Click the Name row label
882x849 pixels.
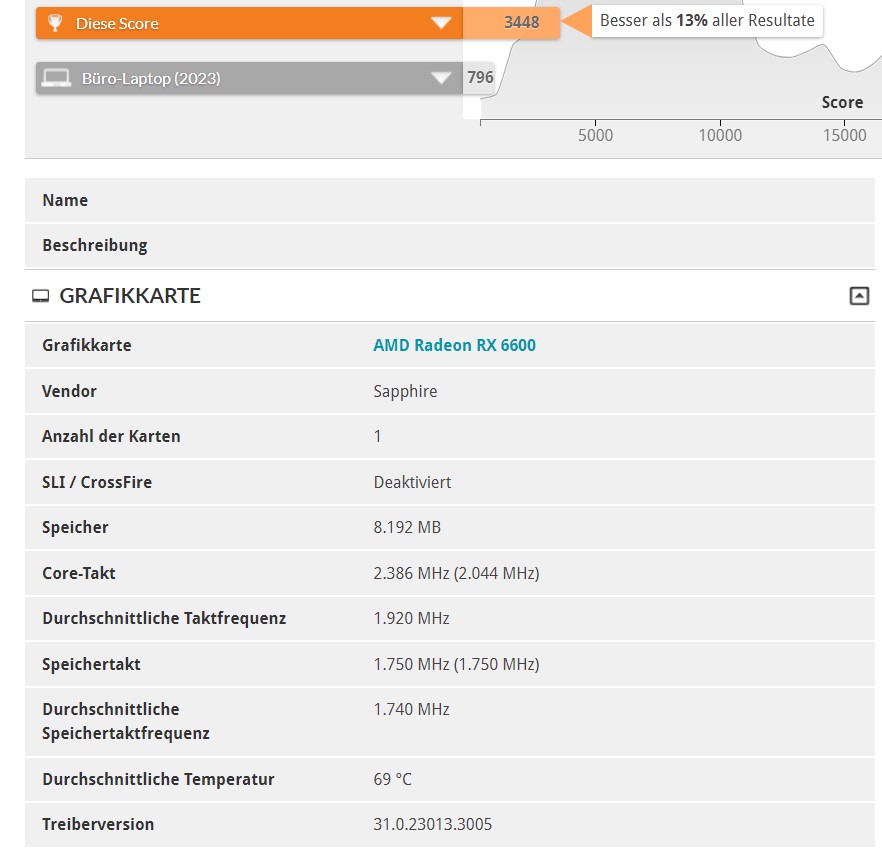[65, 200]
